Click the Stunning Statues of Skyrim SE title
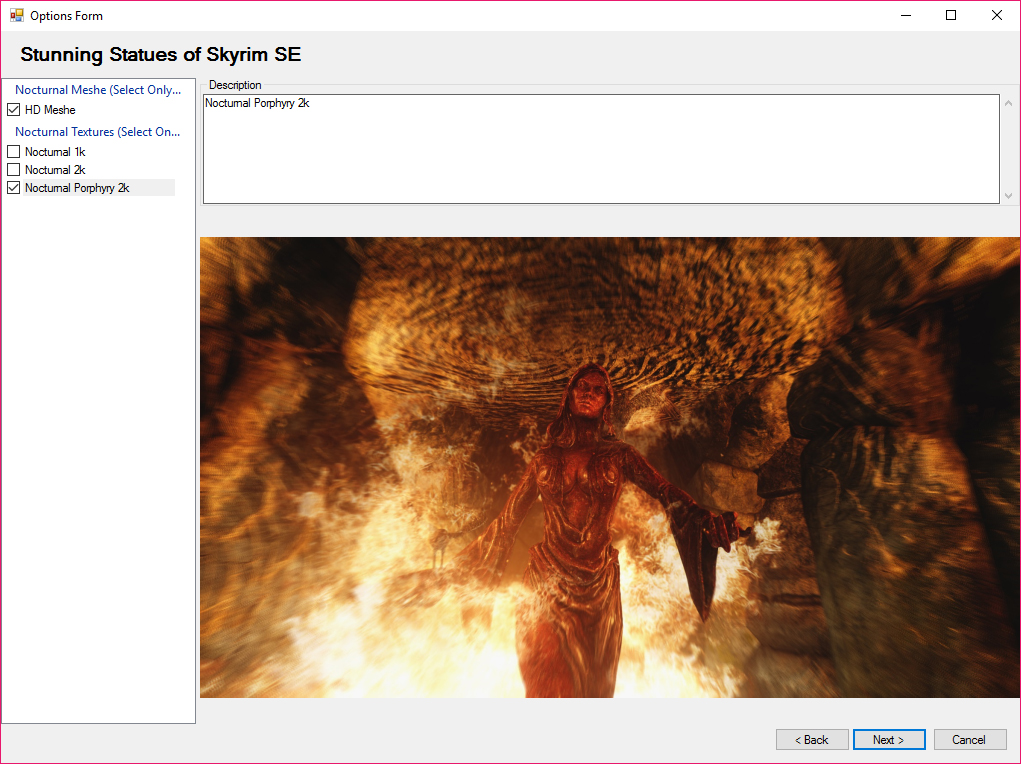The width and height of the screenshot is (1021, 764). 161,54
